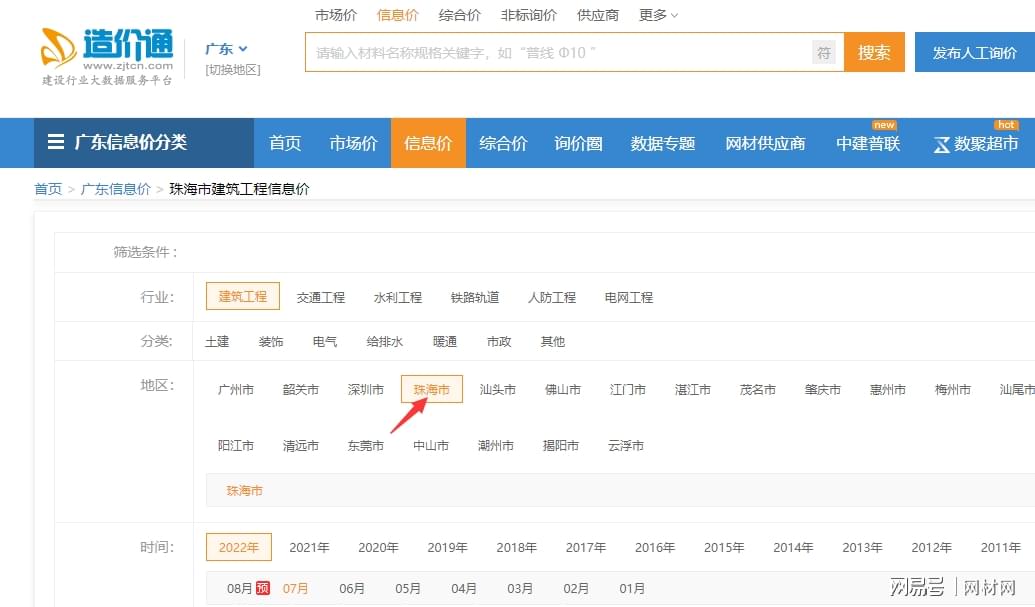Image resolution: width=1035 pixels, height=607 pixels.
Task: Select the highlighted 信息价 navigation tab
Action: pos(428,143)
